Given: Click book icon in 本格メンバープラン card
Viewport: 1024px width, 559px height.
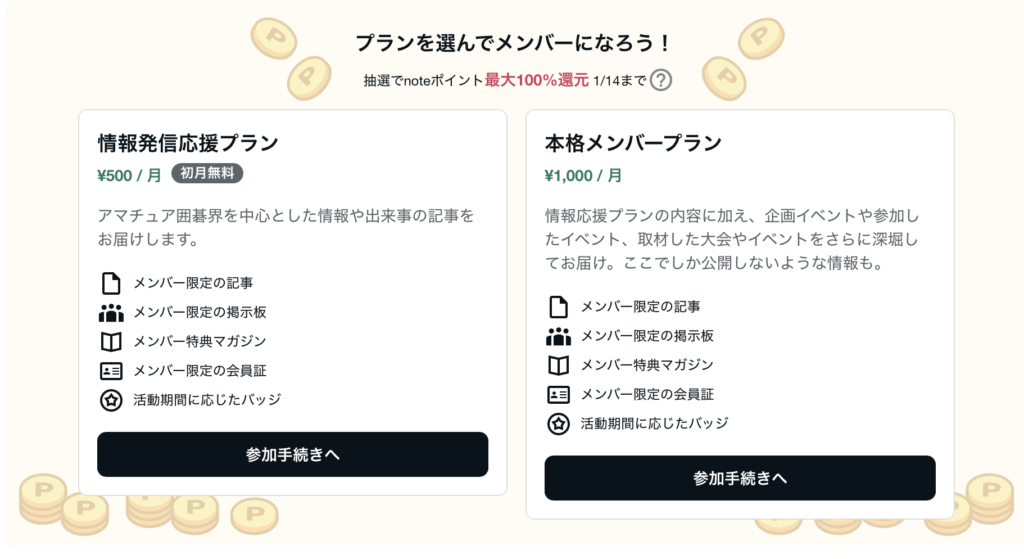Looking at the screenshot, I should (558, 365).
